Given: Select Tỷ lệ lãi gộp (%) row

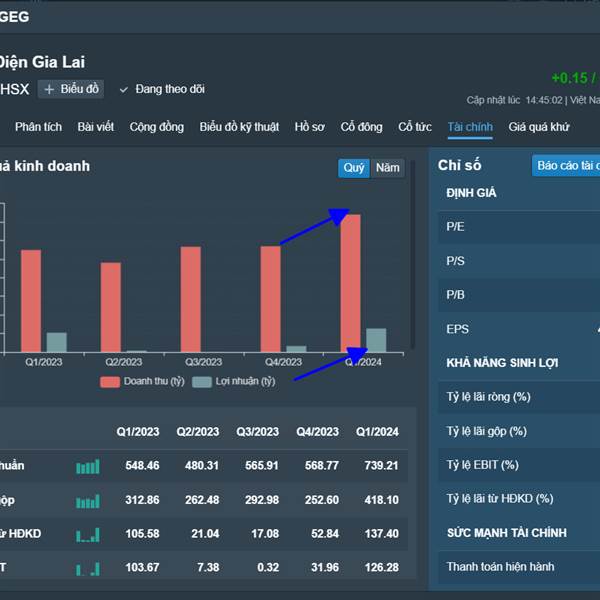Looking at the screenshot, I should point(519,431).
